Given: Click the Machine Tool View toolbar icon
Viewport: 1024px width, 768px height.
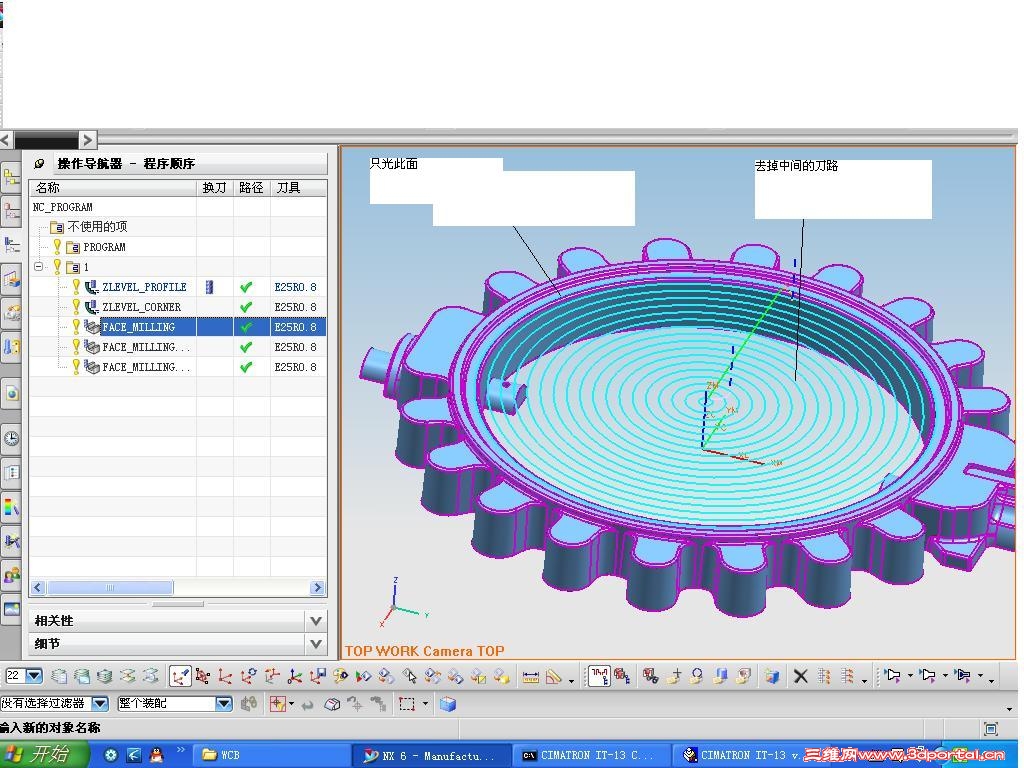Looking at the screenshot, I should pos(622,676).
